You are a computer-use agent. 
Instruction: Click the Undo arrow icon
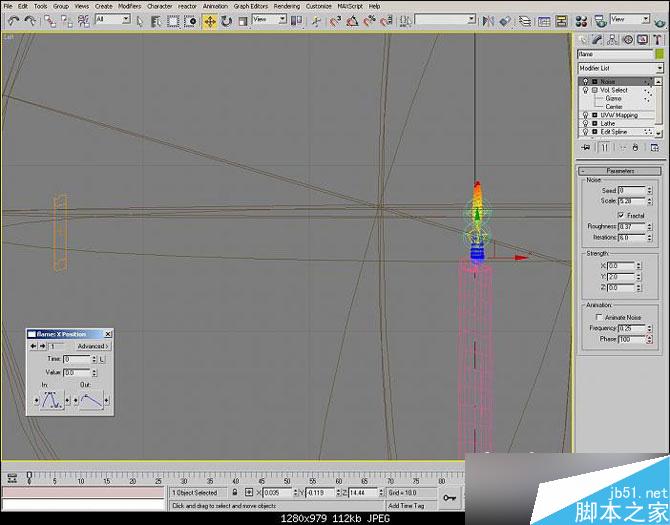pyautogui.click(x=13, y=20)
